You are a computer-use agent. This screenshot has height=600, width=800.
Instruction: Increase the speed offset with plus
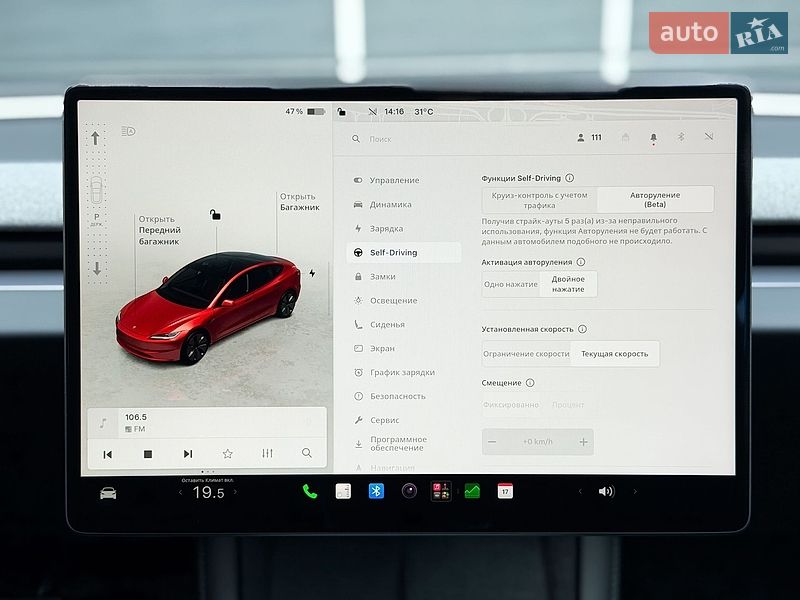click(583, 442)
